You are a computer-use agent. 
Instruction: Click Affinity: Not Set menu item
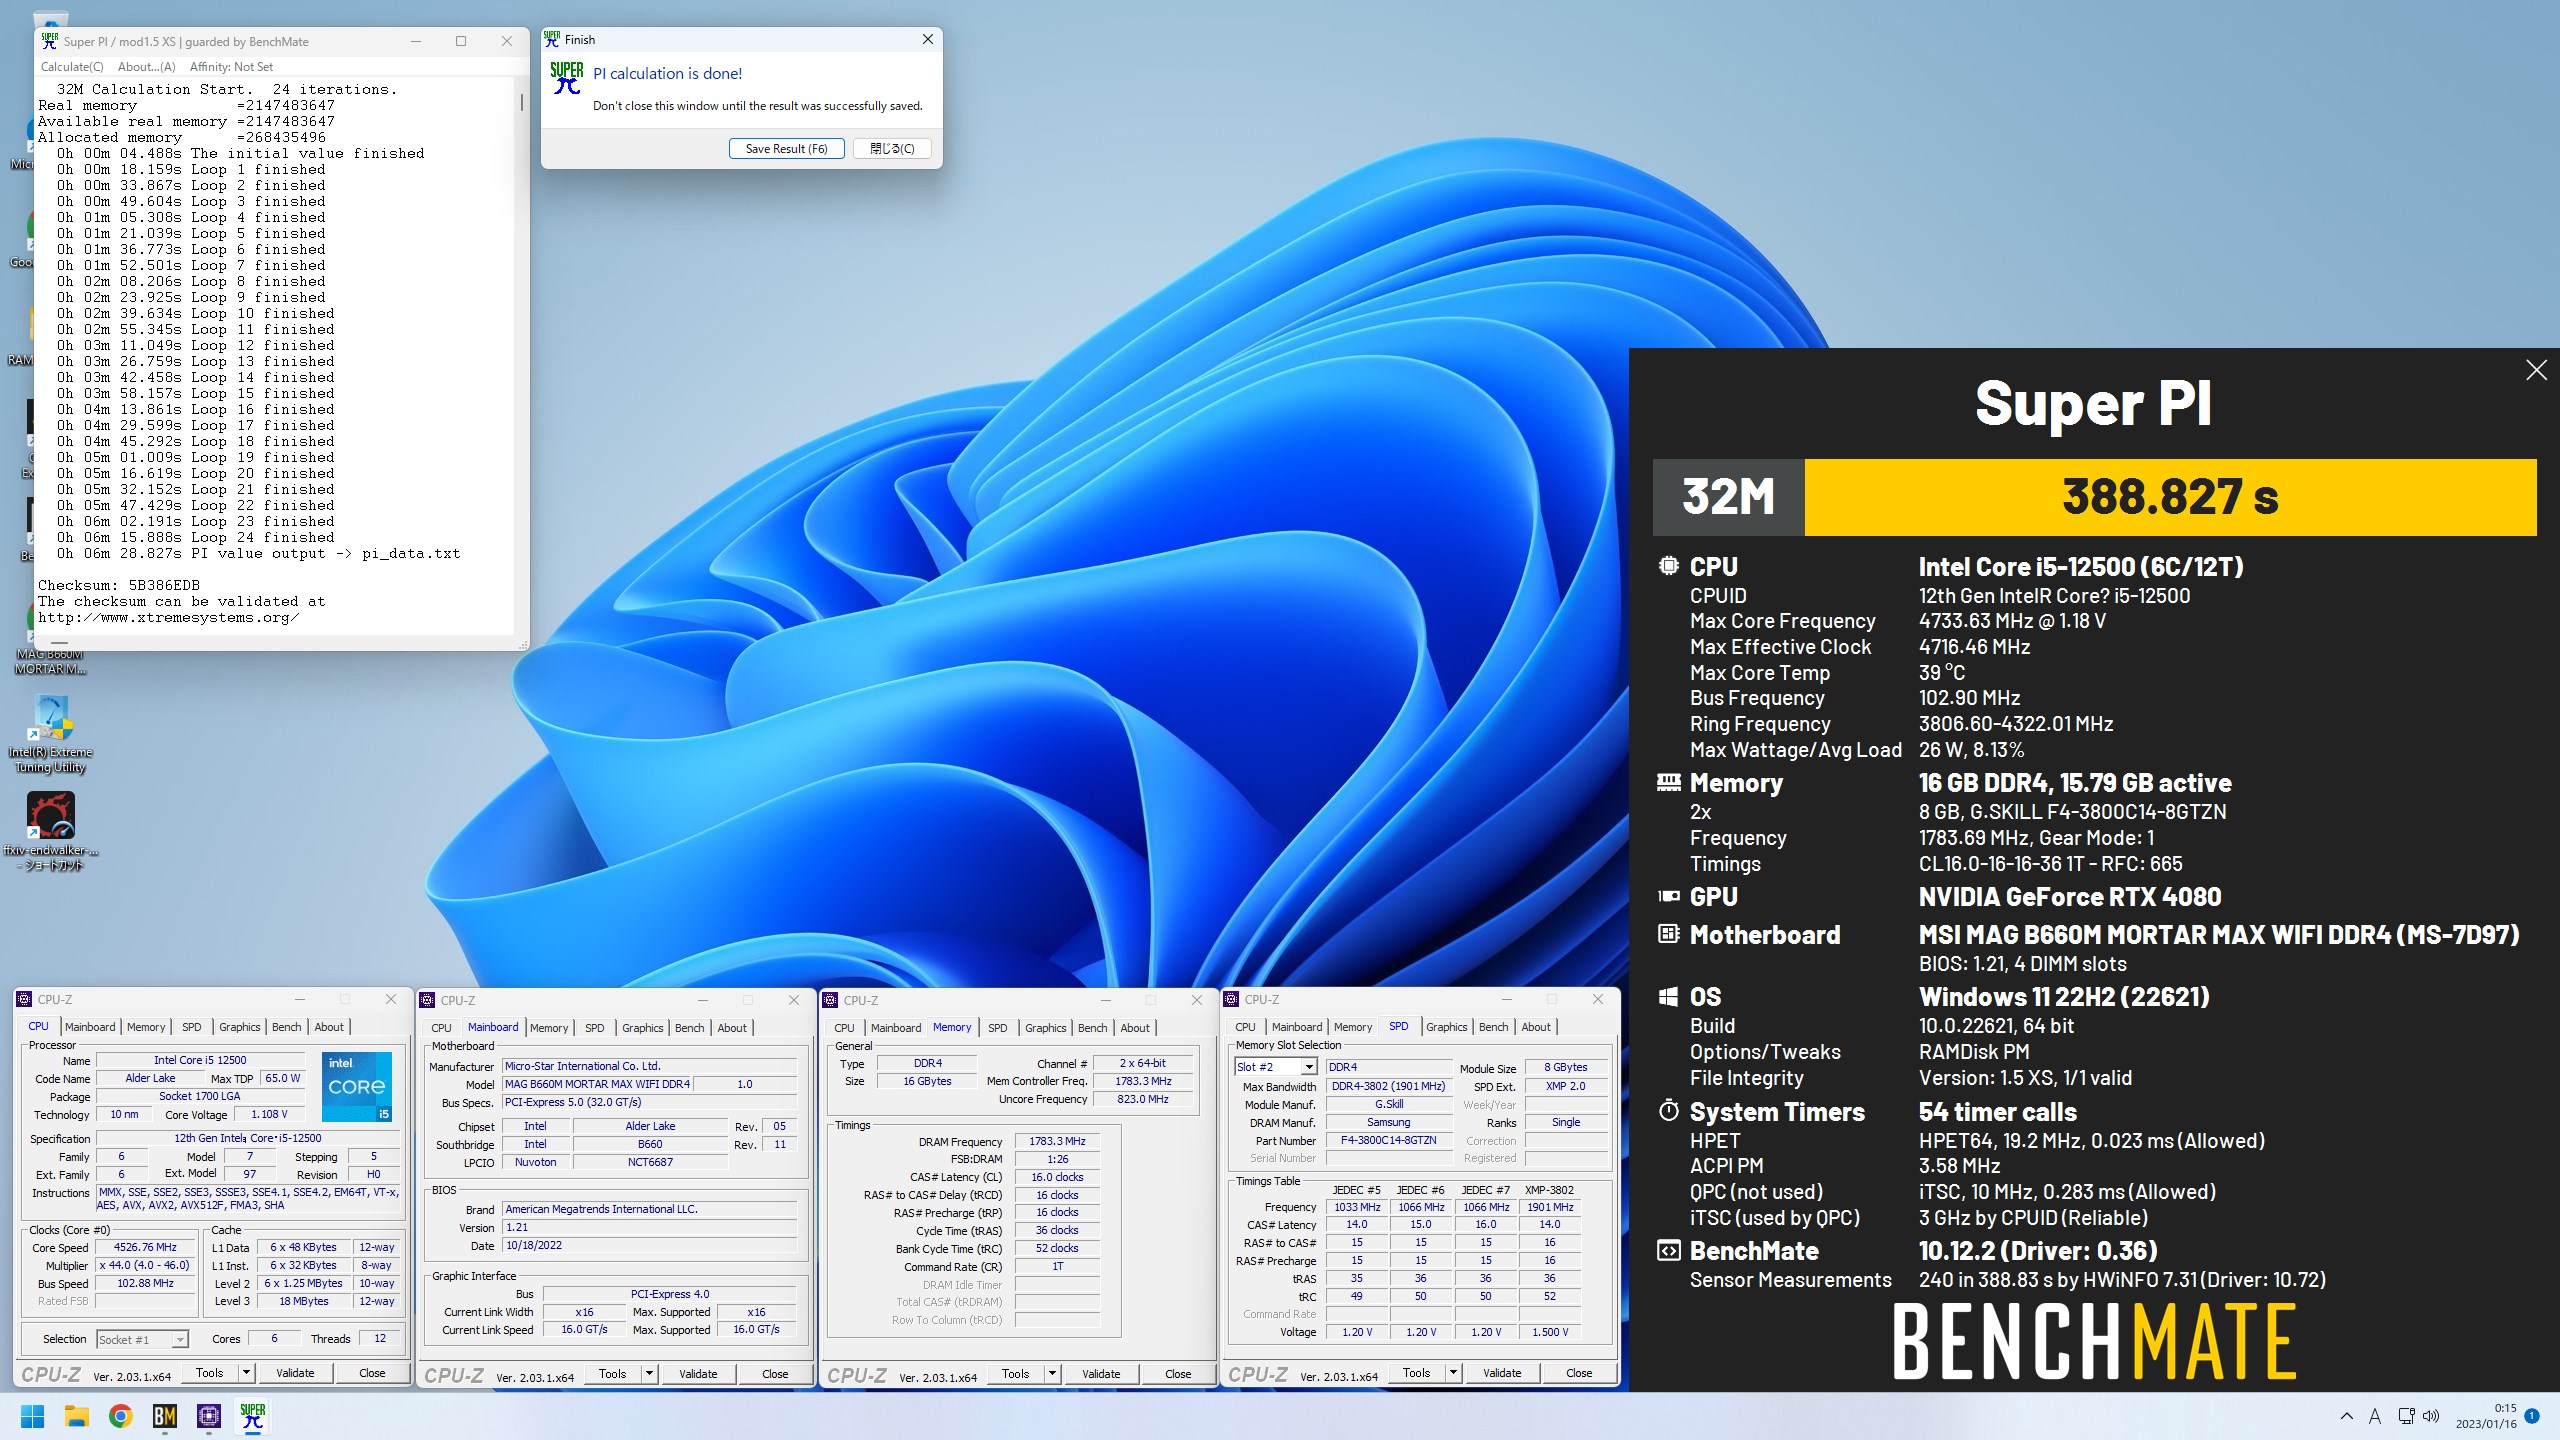(231, 67)
